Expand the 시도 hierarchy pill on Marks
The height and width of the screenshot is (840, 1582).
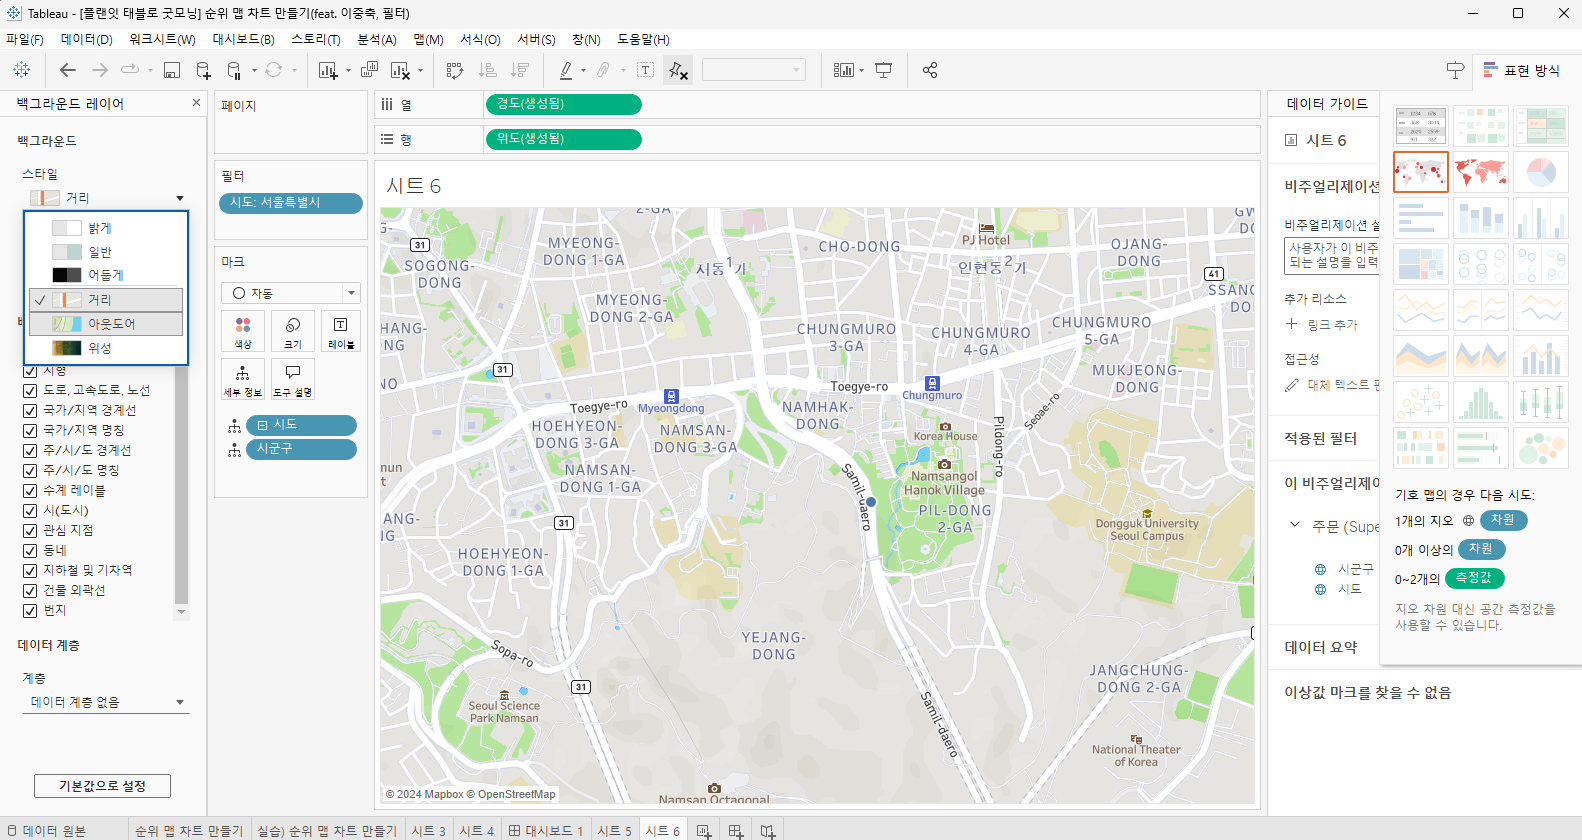[x=262, y=425]
